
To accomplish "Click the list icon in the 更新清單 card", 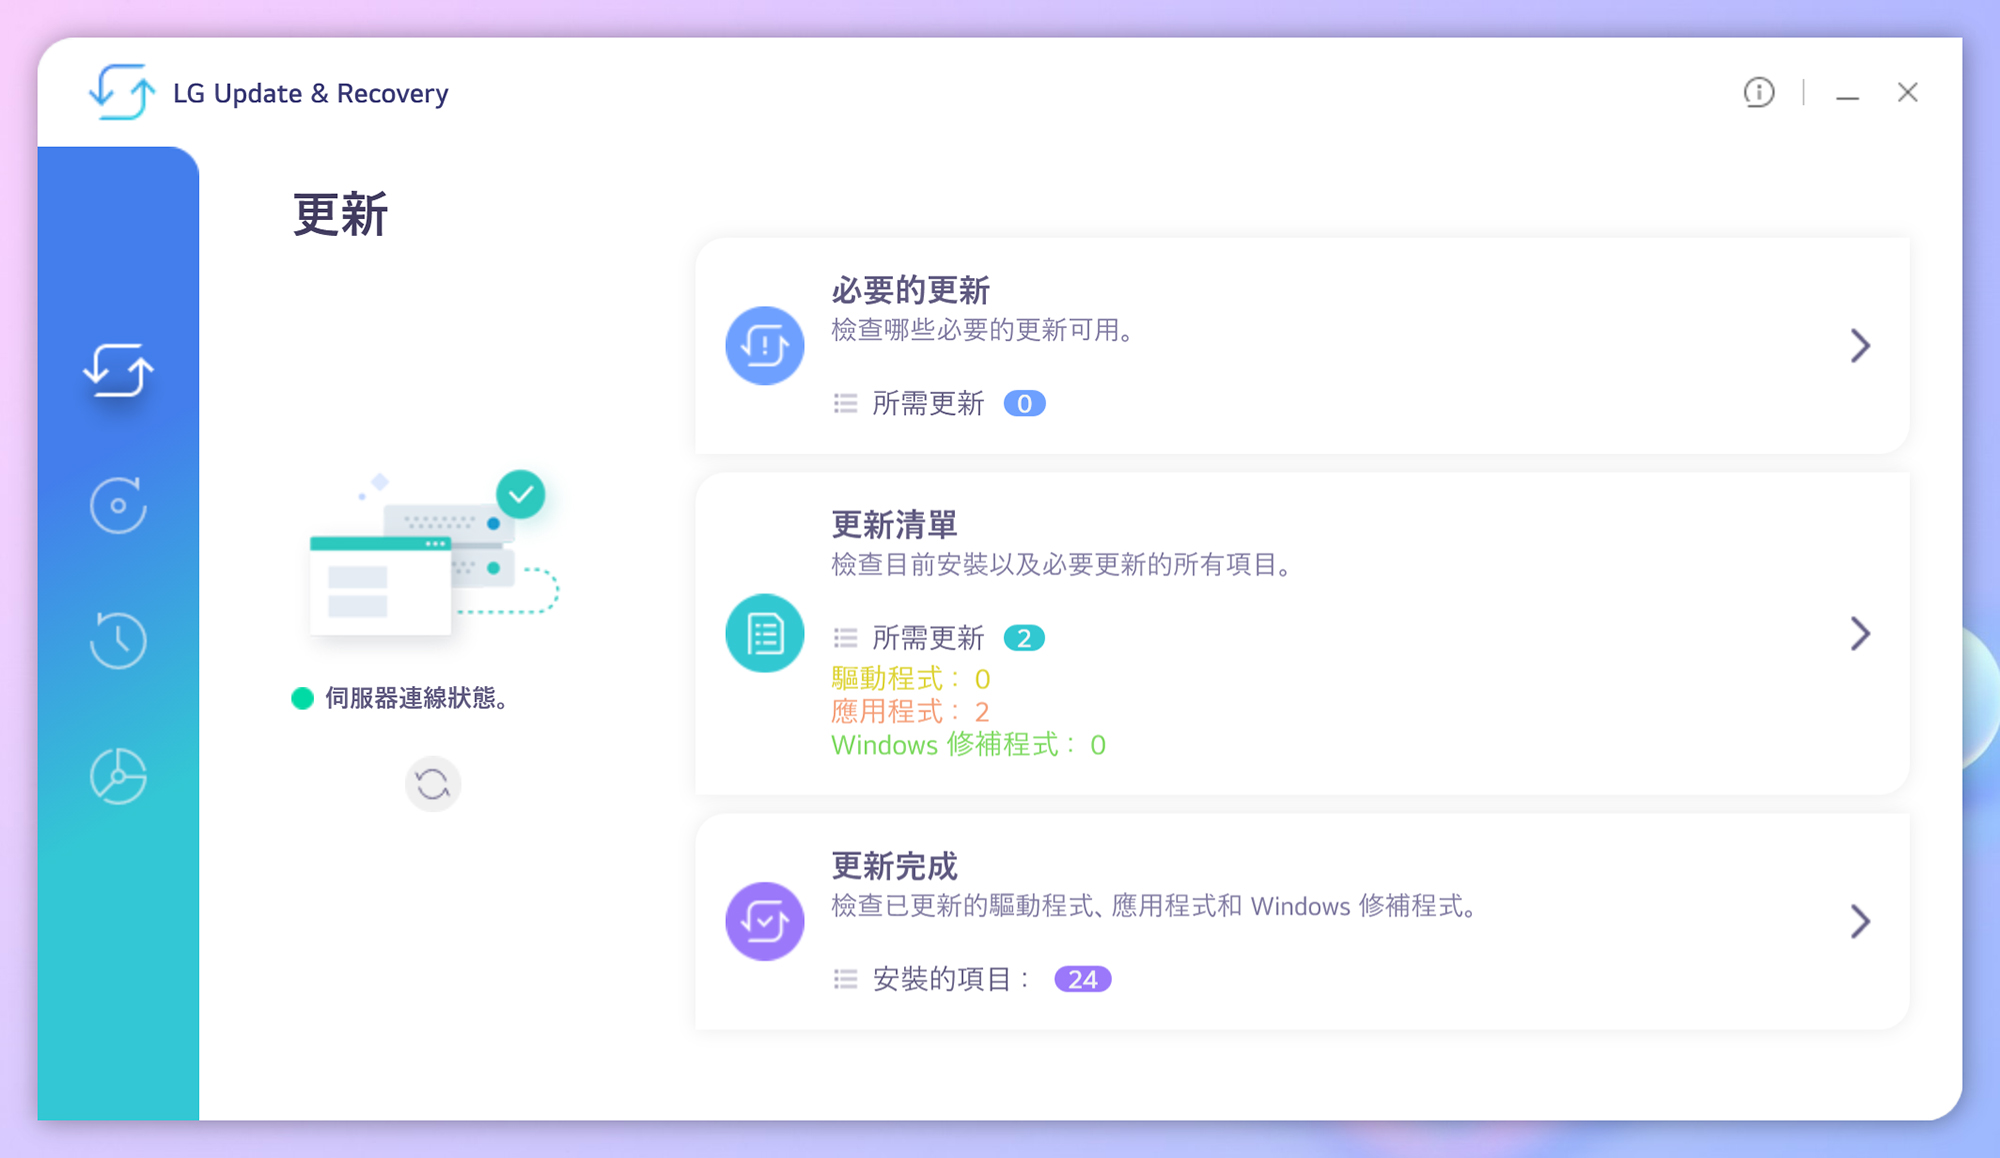I will pyautogui.click(x=845, y=638).
